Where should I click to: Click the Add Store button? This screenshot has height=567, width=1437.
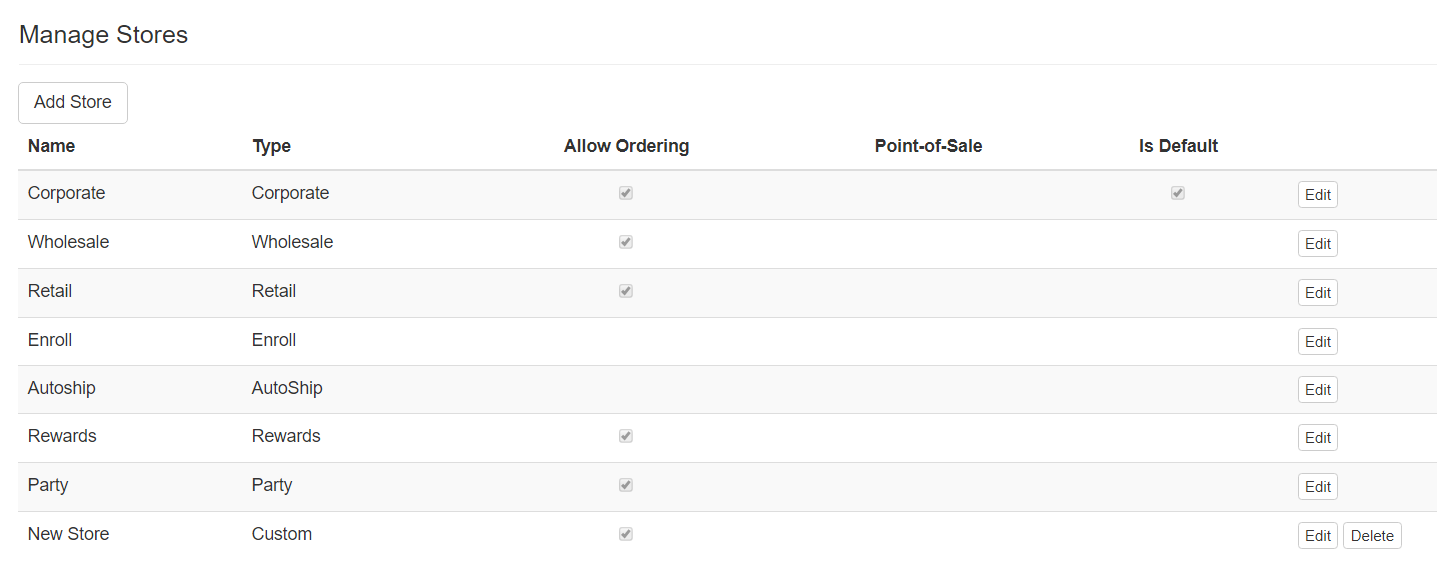[73, 103]
